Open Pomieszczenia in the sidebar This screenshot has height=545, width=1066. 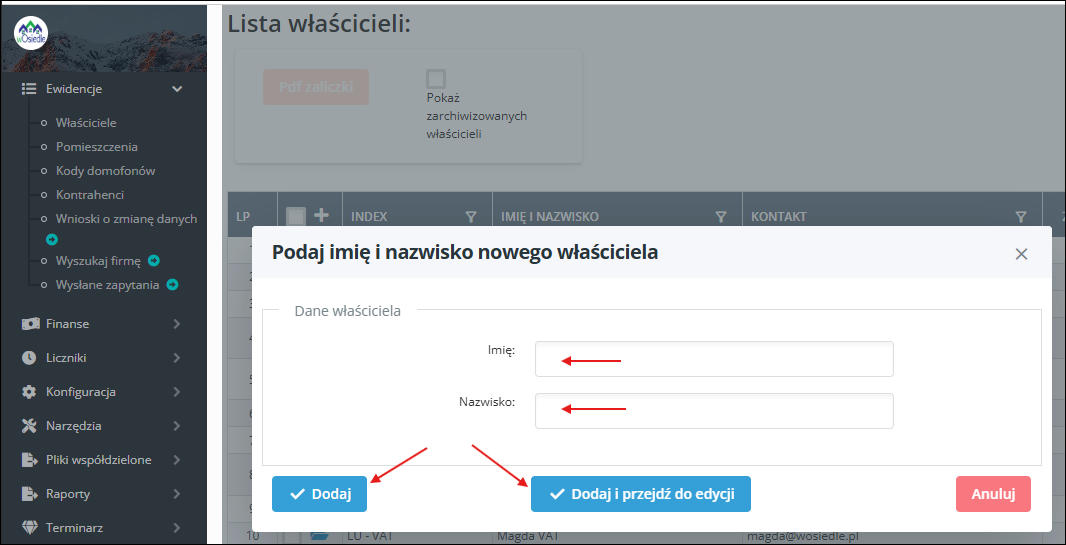tap(97, 147)
